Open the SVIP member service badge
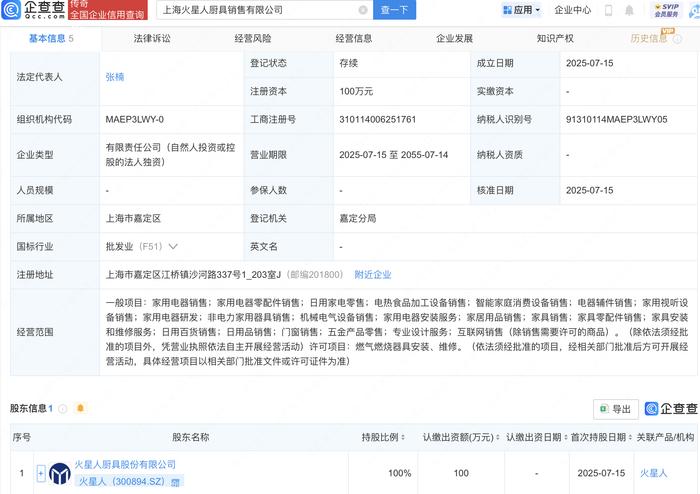Image resolution: width=700 pixels, height=494 pixels. click(x=667, y=10)
